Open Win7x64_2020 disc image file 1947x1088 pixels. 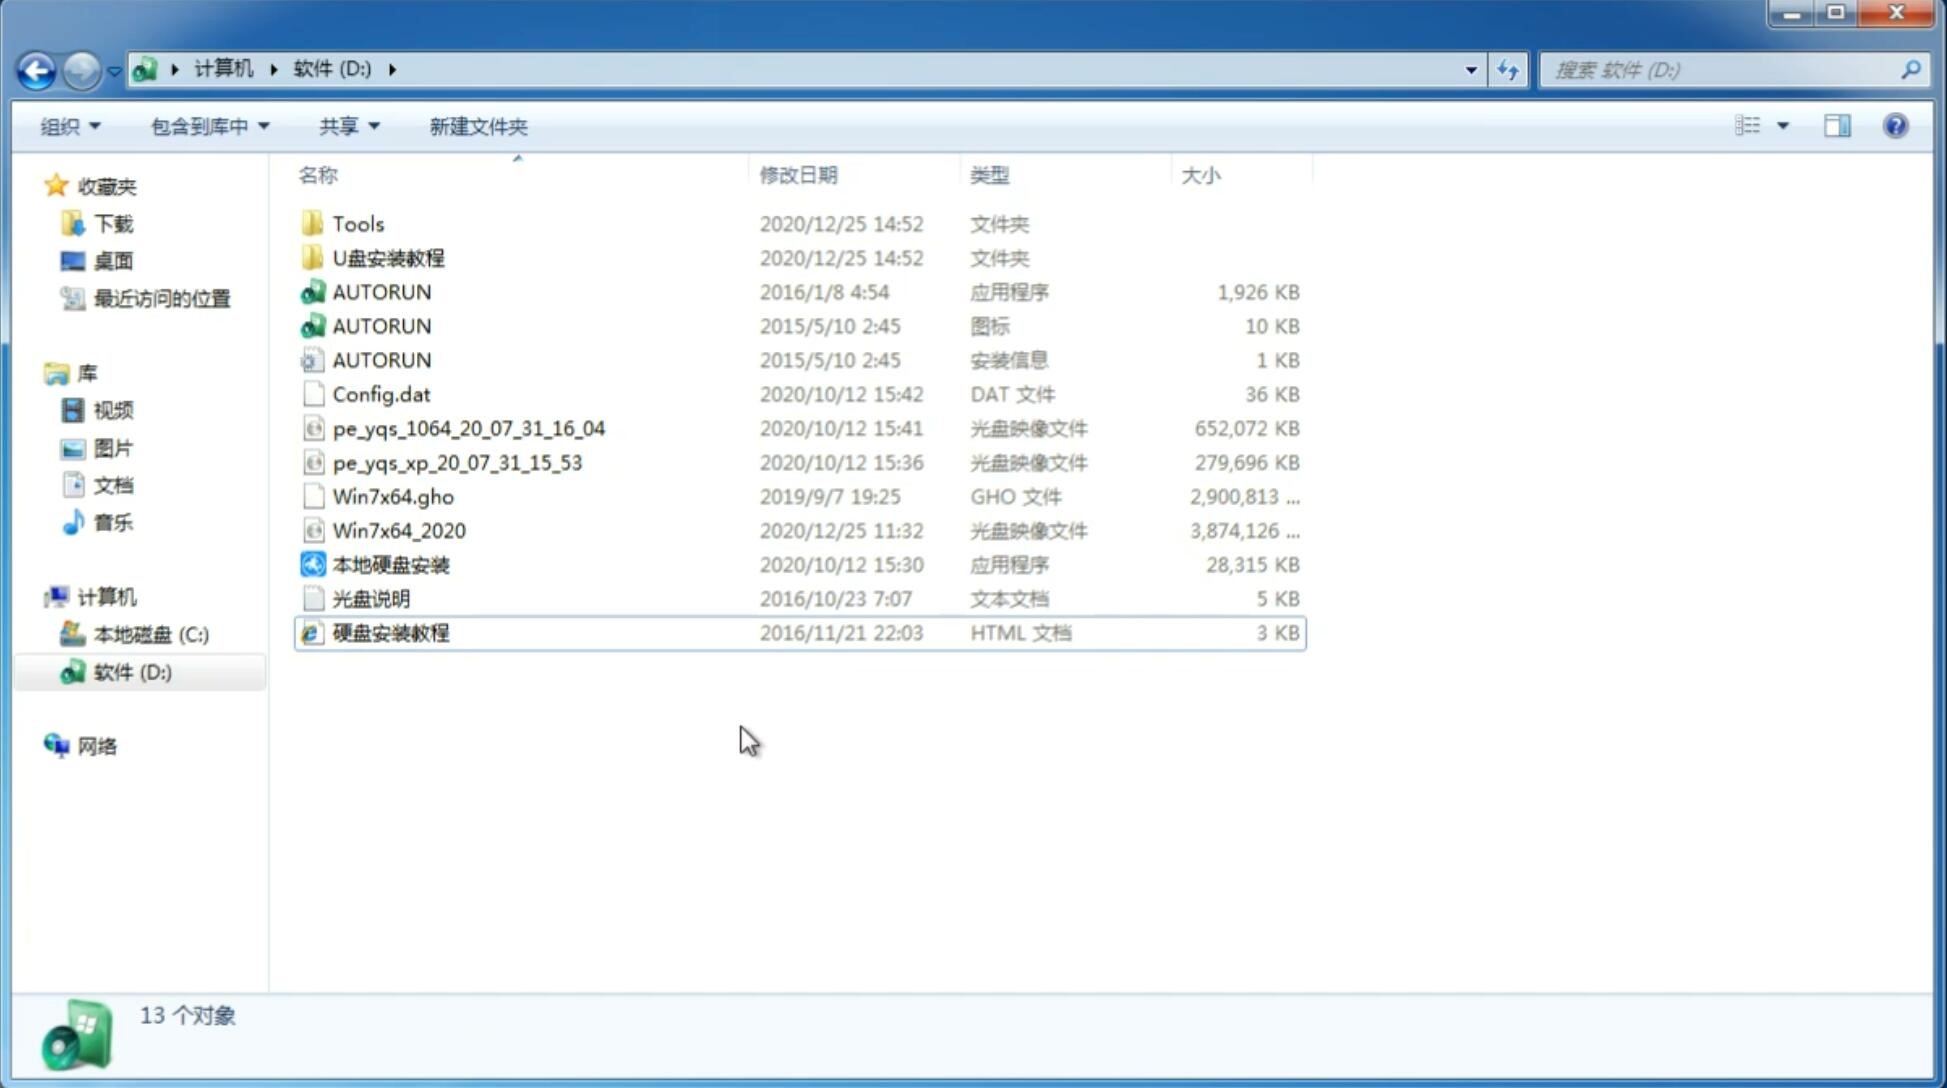(400, 531)
